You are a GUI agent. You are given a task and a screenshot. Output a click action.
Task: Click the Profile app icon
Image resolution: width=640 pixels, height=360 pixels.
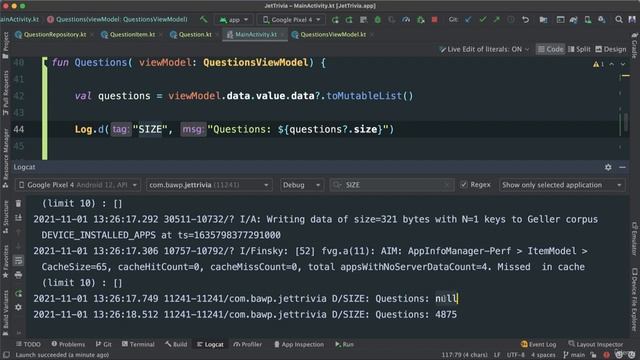(406, 20)
